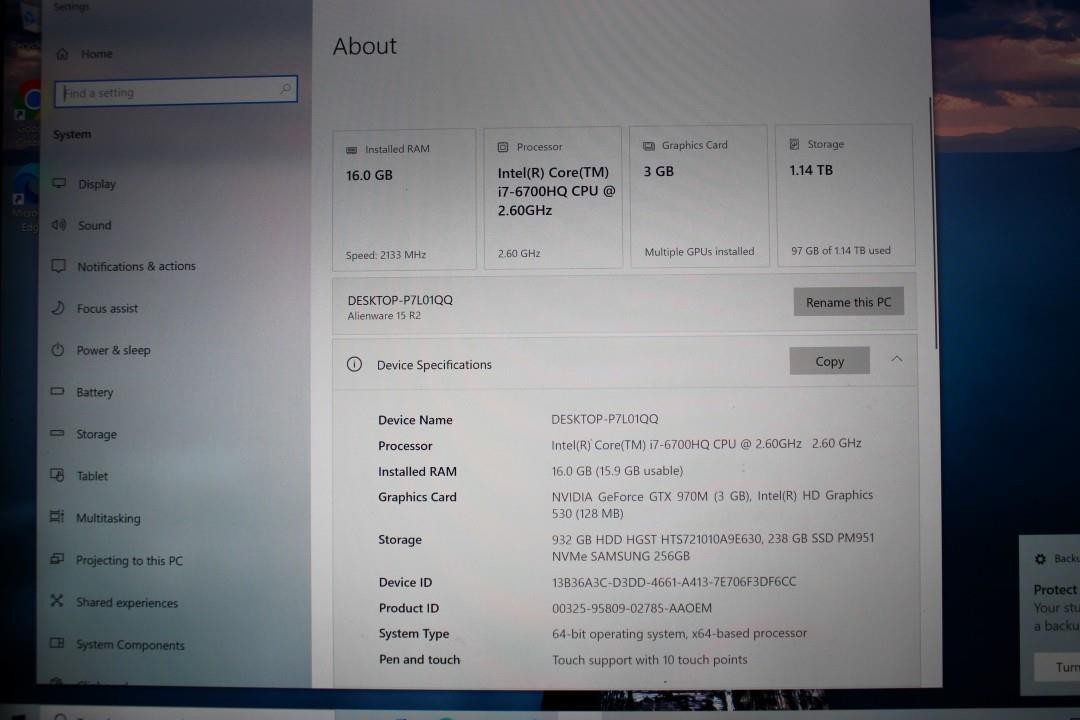Click the System heading in sidebar
Viewport: 1080px width, 720px height.
72,134
